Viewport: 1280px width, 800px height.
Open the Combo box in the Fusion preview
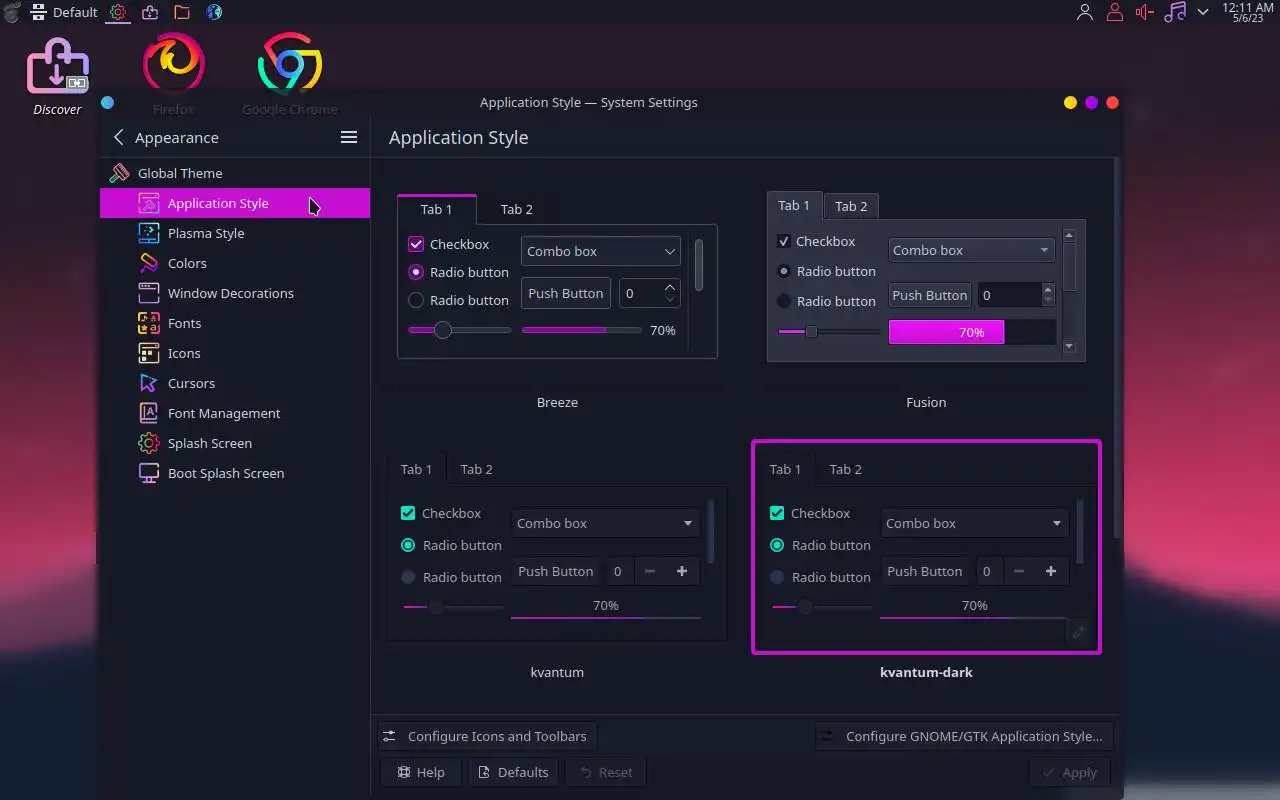click(971, 250)
